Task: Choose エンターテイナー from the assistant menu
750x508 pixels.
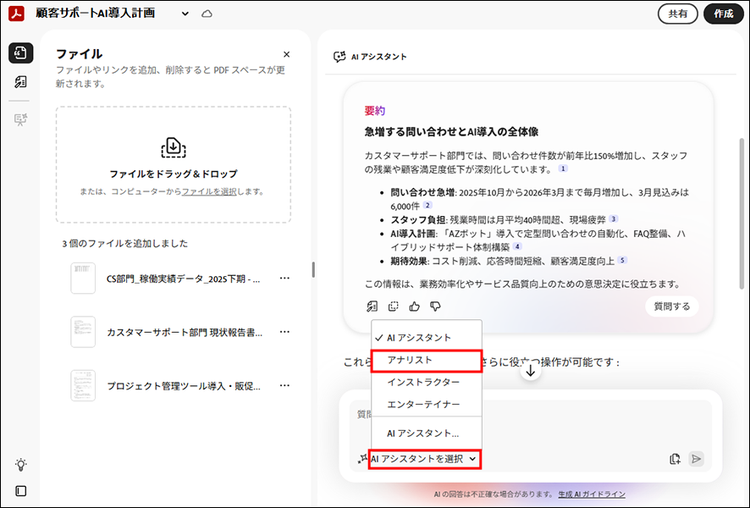Action: tap(426, 405)
